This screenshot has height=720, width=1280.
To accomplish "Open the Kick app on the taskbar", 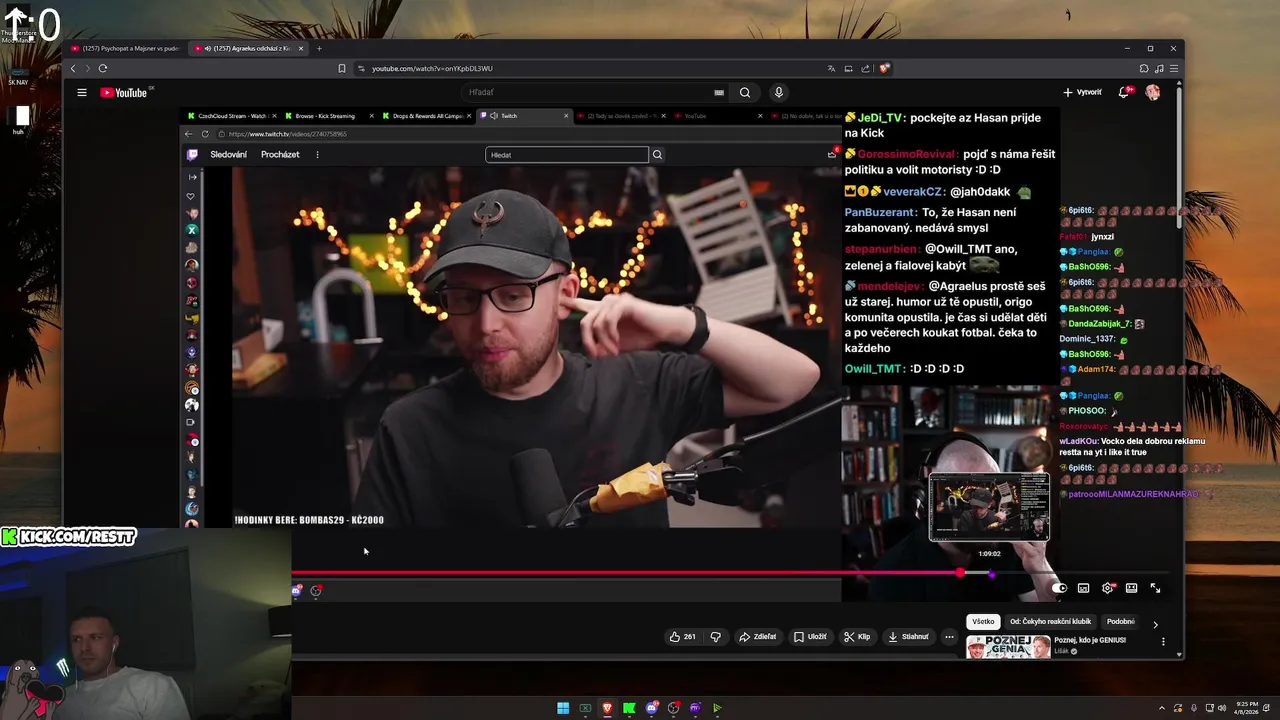I will 629,708.
